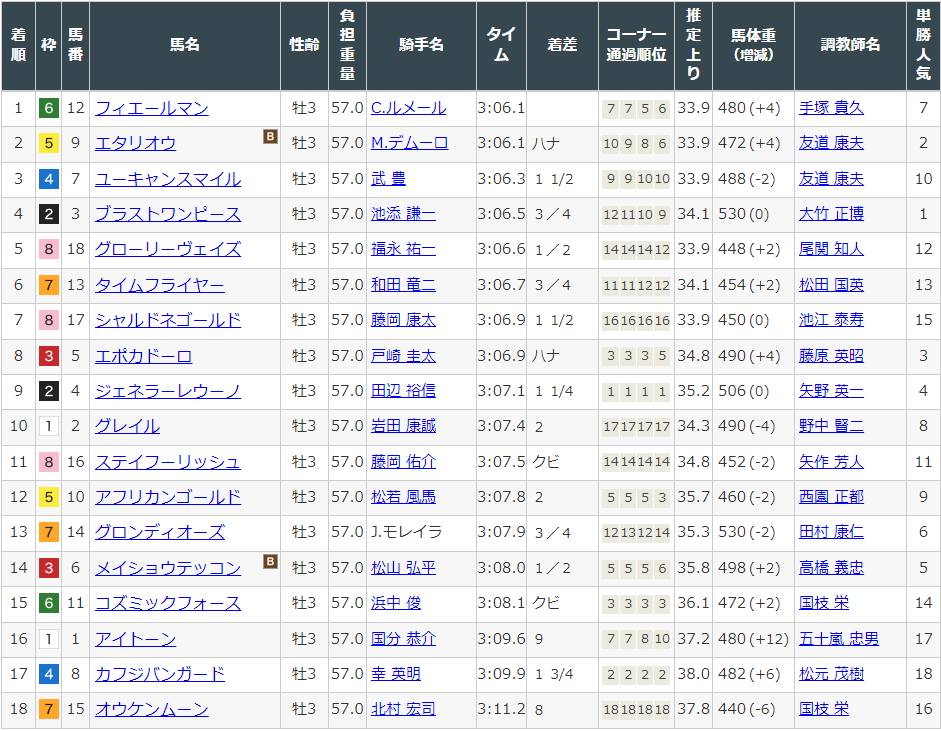Open horse グロンディオーズ link

pyautogui.click(x=160, y=532)
